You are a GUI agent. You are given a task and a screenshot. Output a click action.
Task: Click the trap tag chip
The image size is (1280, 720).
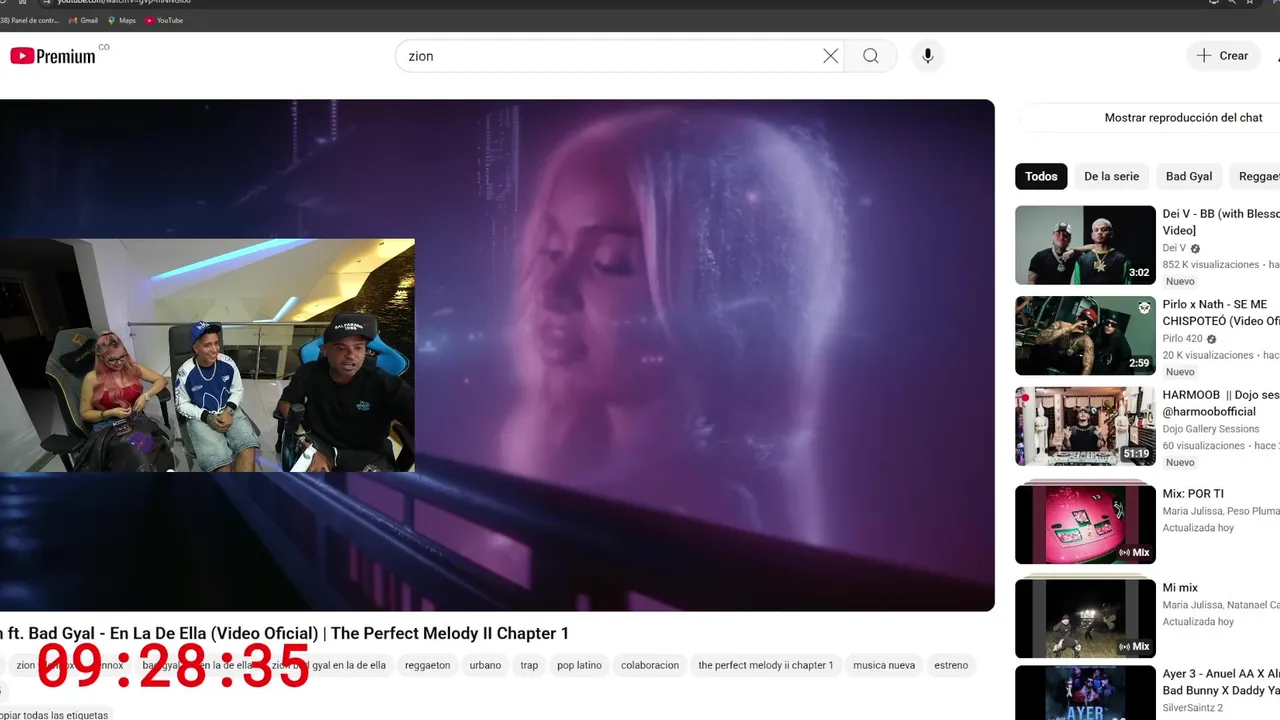[x=529, y=665]
